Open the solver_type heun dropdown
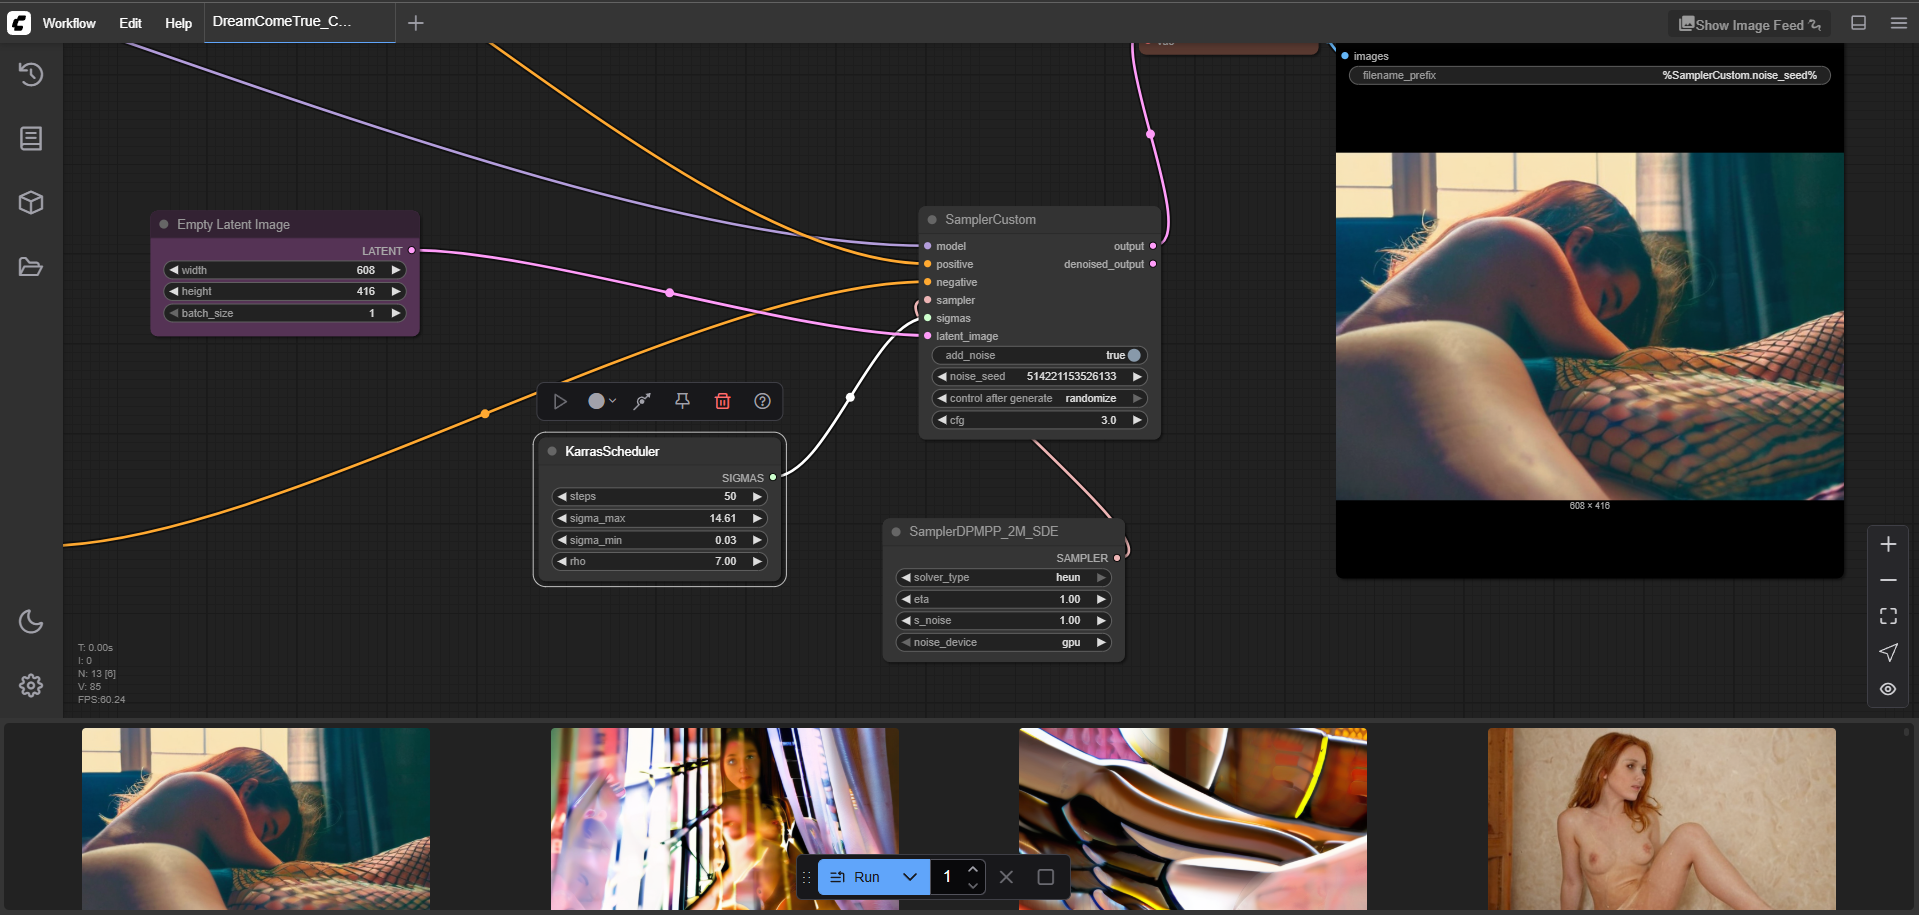This screenshot has width=1919, height=915. (1004, 577)
